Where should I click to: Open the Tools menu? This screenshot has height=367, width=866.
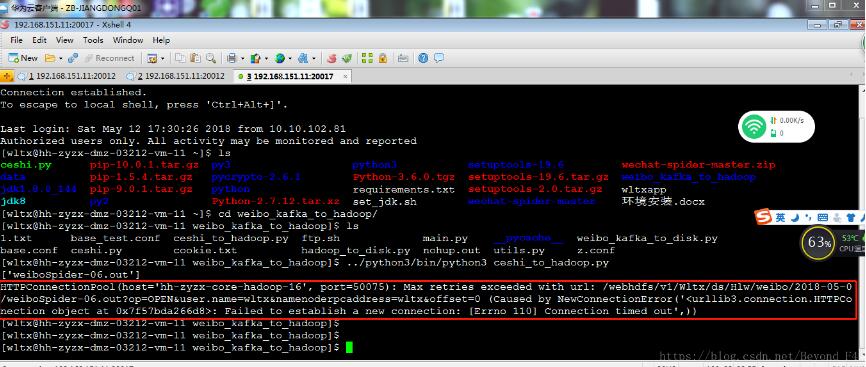(x=93, y=40)
